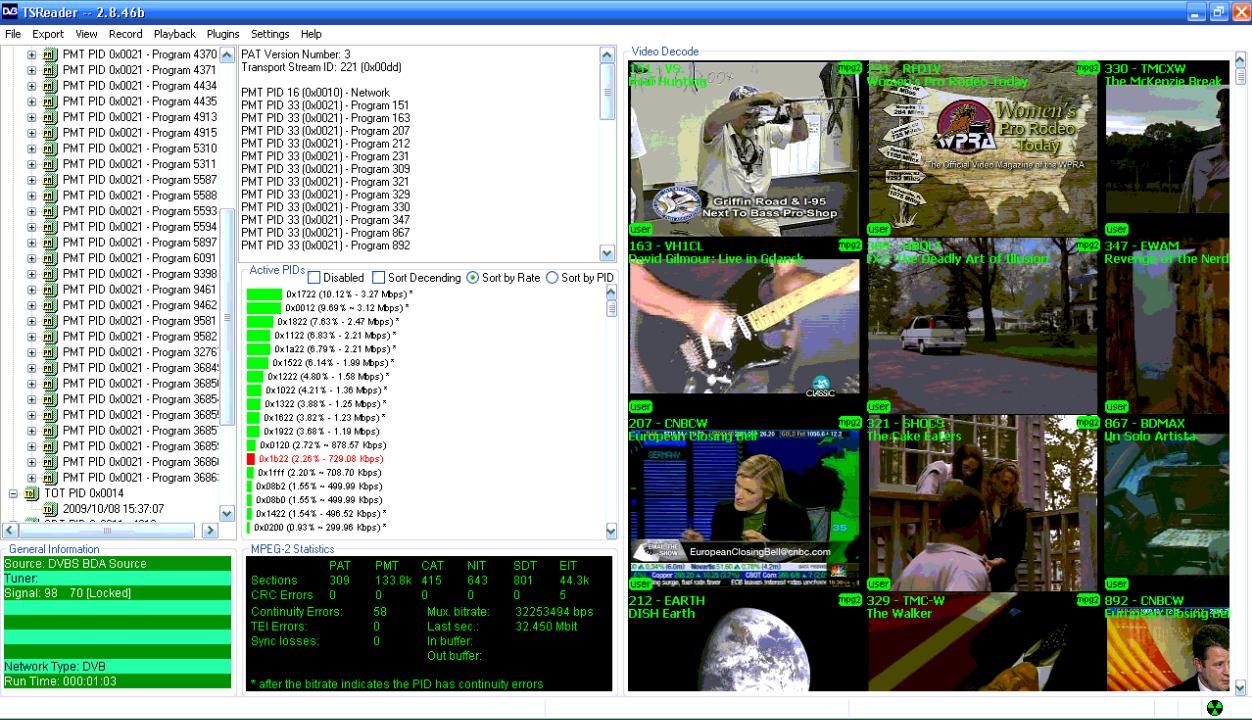Collapse the TOT PID 0x0014 node
This screenshot has height=720, width=1252.
(x=13, y=493)
